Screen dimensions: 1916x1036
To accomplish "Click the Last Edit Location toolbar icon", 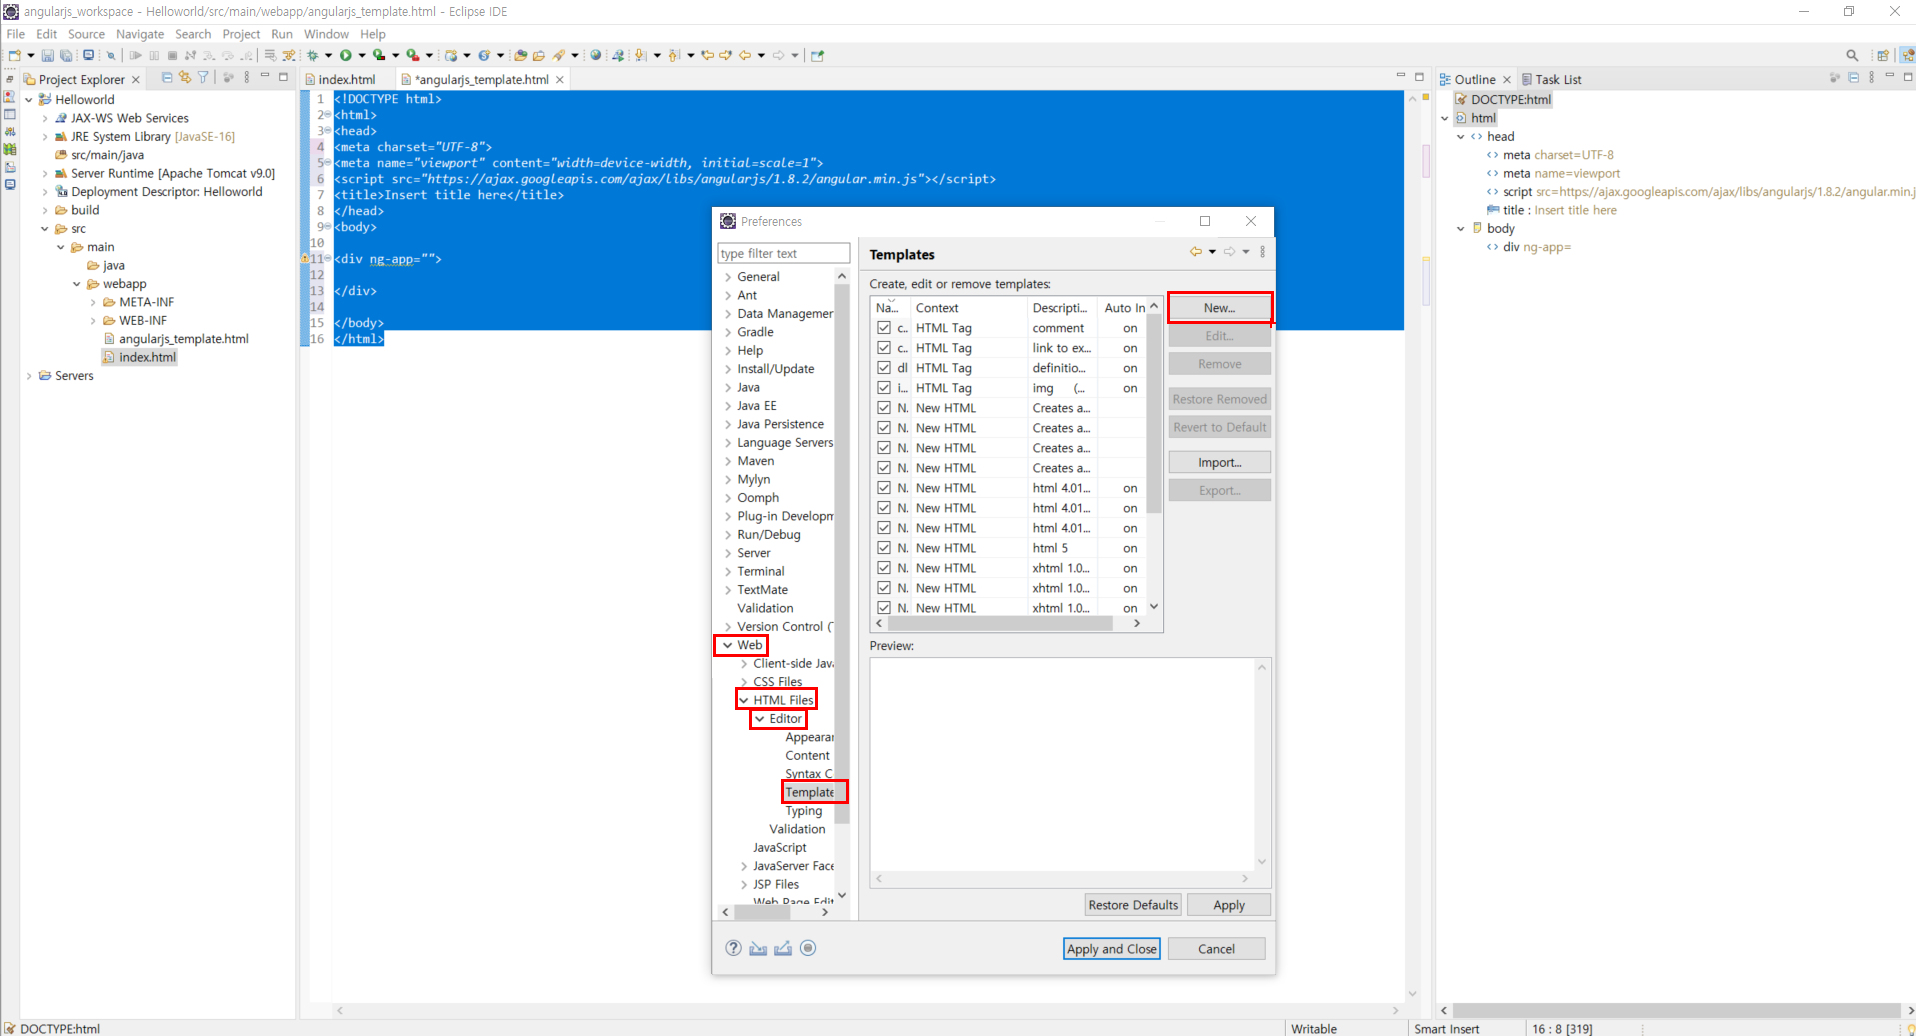I will pyautogui.click(x=707, y=56).
